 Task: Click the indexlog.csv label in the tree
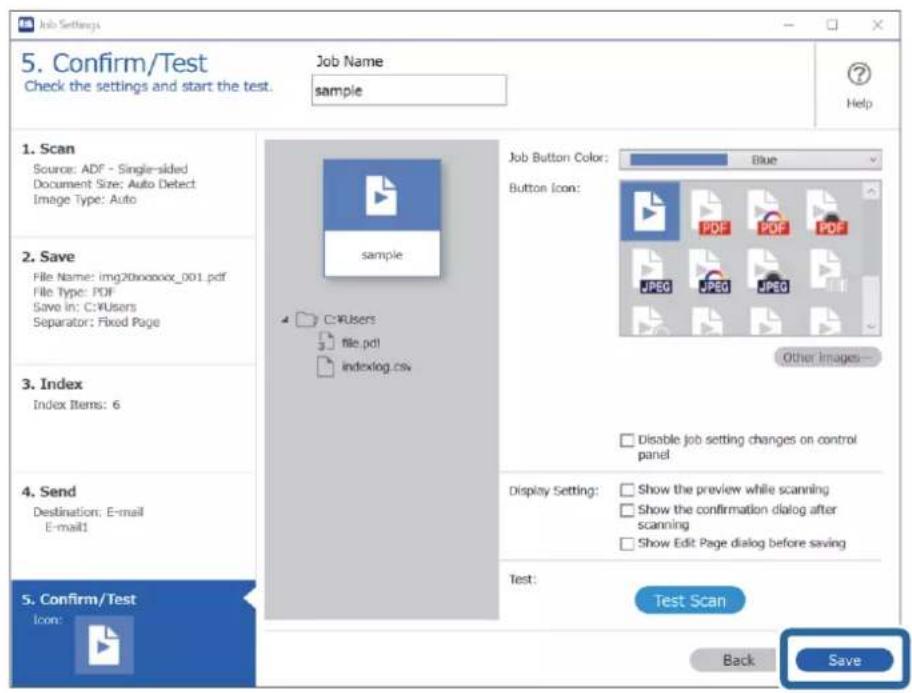click(x=376, y=367)
